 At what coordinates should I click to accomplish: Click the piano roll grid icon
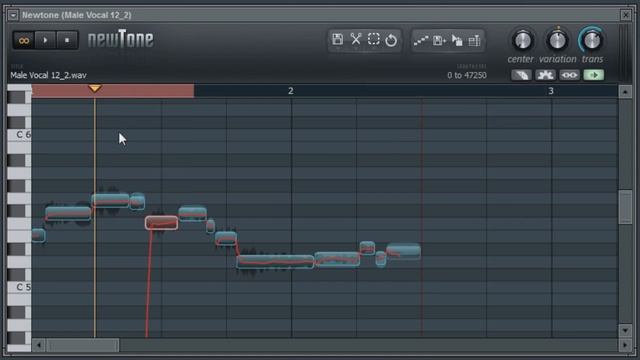pyautogui.click(x=474, y=40)
